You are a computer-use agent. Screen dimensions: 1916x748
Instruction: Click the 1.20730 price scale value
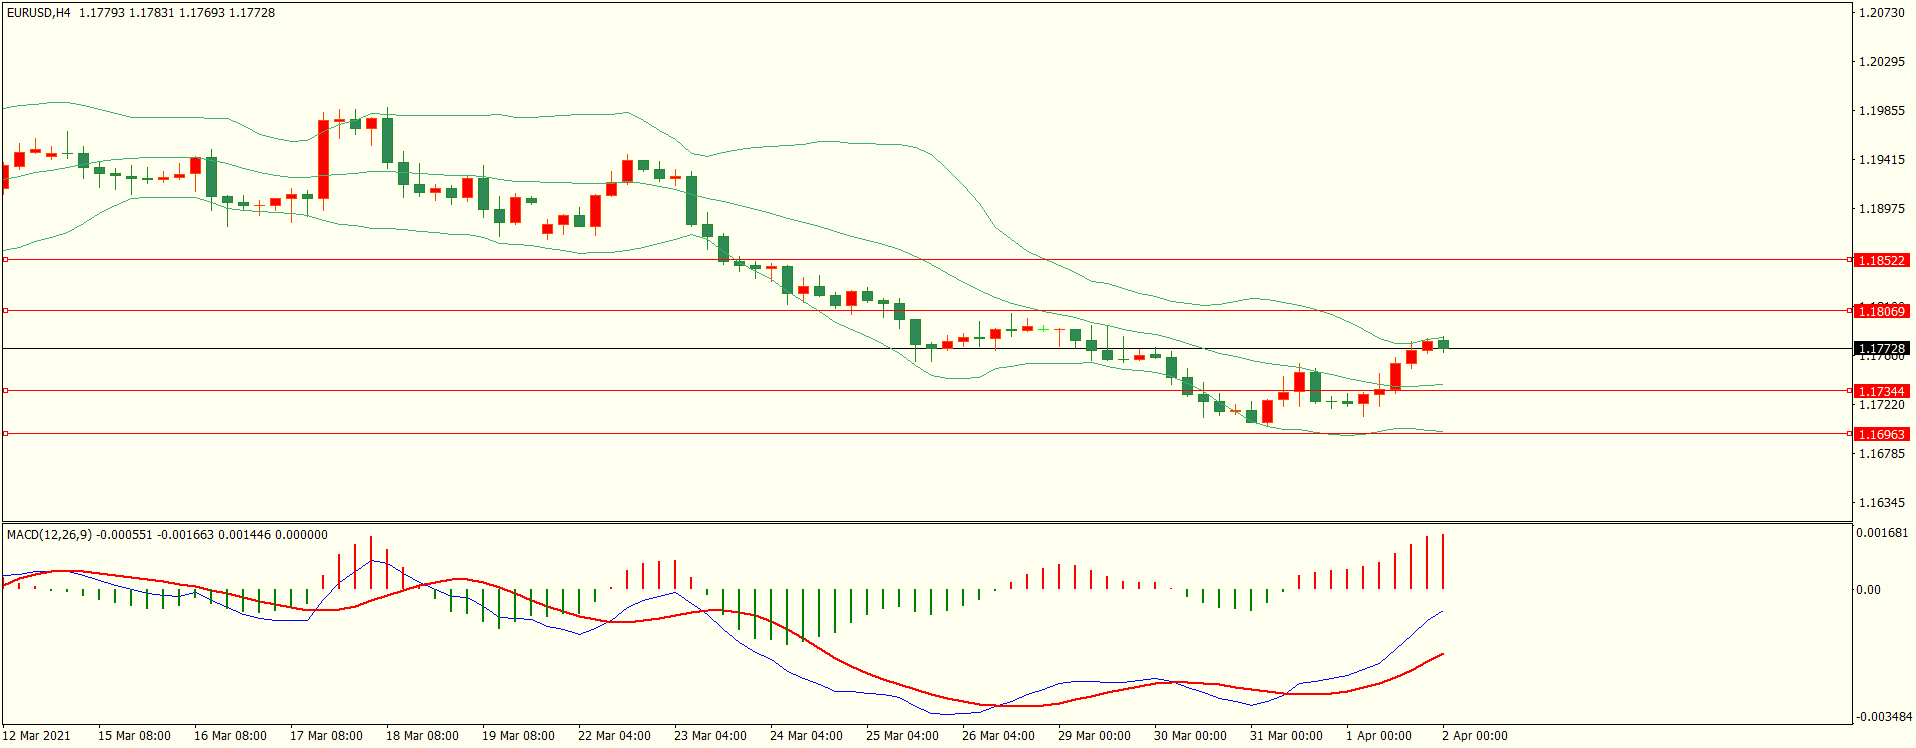[1881, 13]
